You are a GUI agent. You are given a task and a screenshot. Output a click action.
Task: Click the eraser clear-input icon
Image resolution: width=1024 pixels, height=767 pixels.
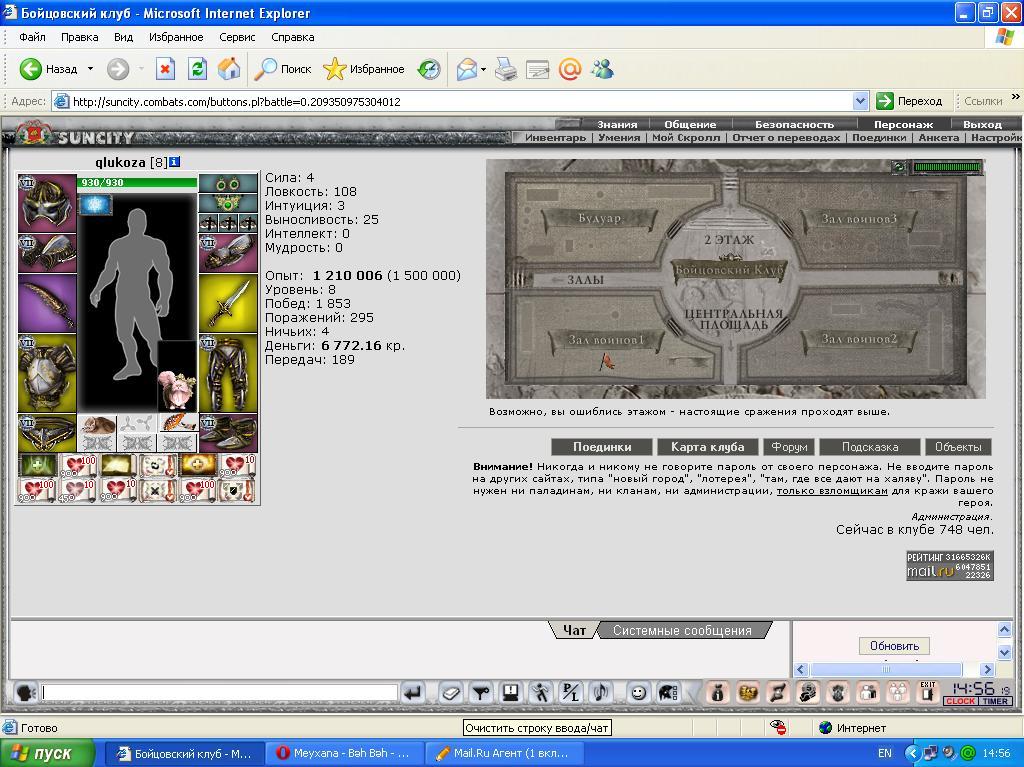click(450, 693)
